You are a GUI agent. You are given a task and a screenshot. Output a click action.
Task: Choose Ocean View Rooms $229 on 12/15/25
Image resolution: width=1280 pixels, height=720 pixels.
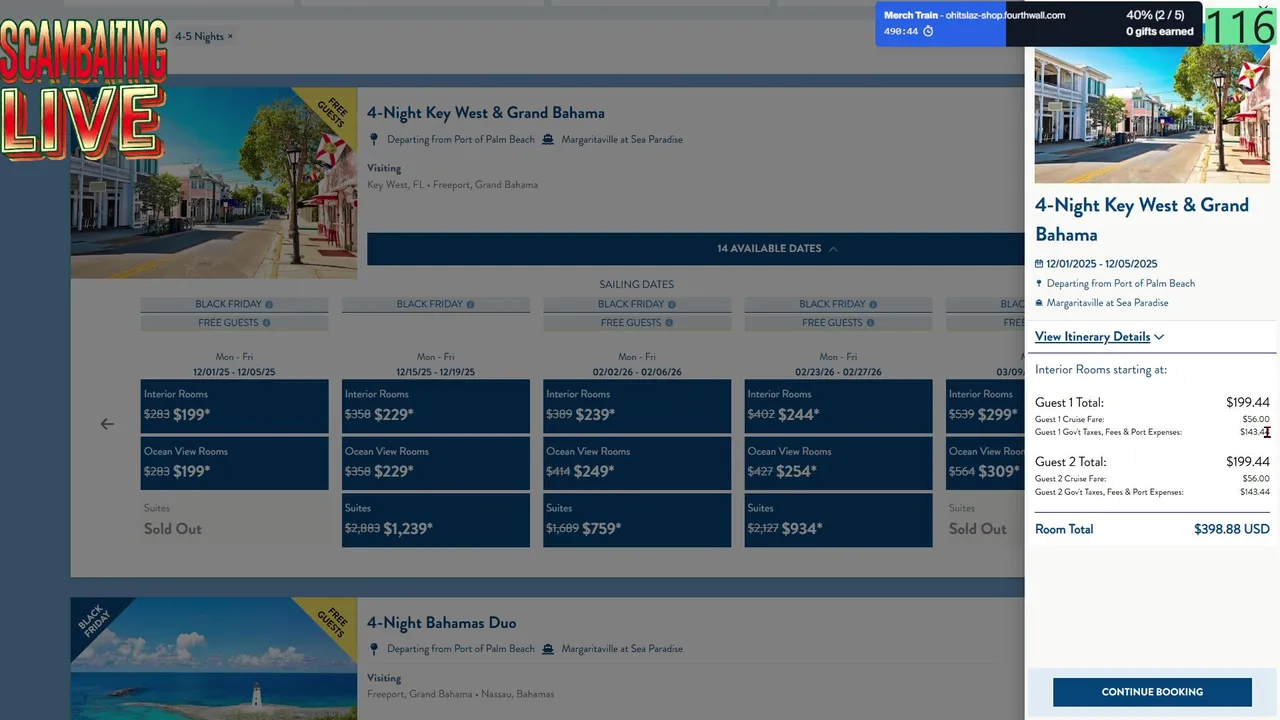(436, 463)
